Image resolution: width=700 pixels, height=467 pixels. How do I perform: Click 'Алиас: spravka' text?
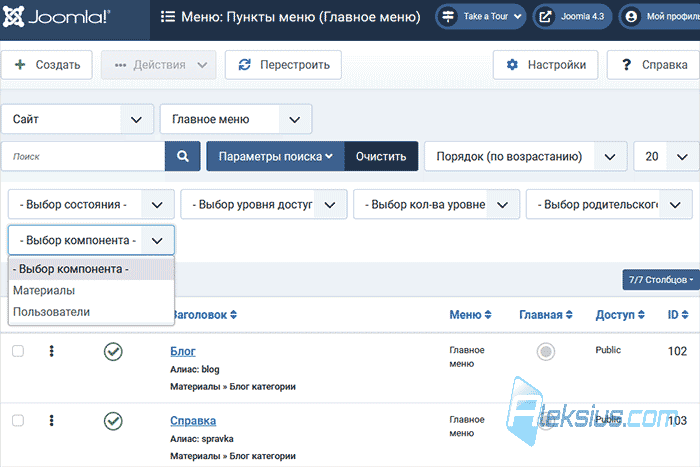pos(202,439)
